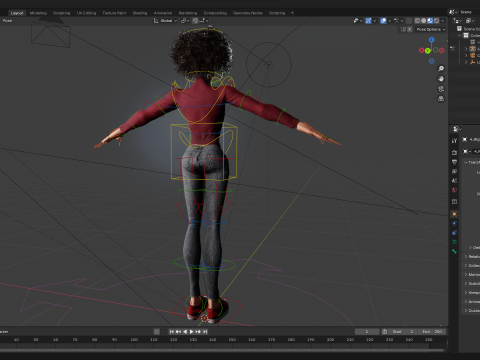The image size is (480, 360).
Task: Click the pan view hand icon
Action: coord(441,79)
